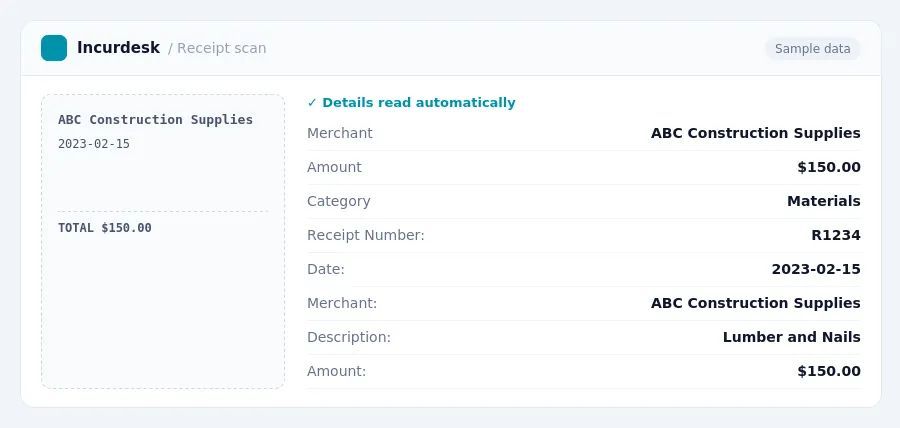Screen dimensions: 900x428
Task: Click the Details read automatically status
Action: pos(418,103)
